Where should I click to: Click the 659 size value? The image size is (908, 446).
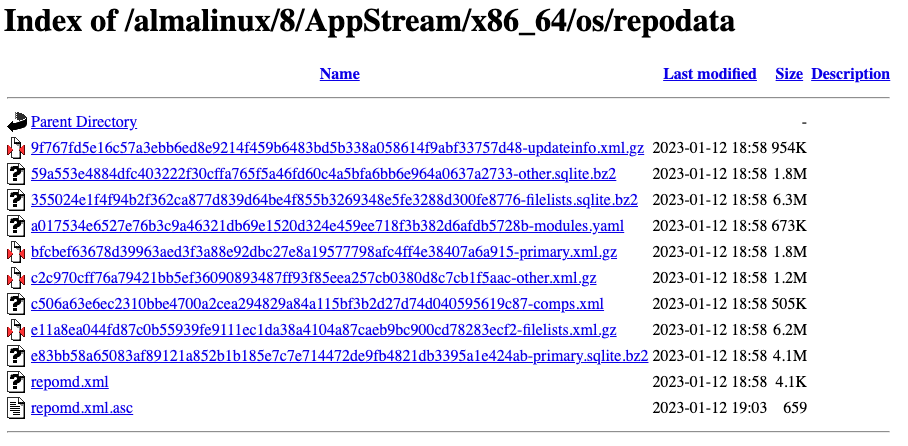[795, 408]
